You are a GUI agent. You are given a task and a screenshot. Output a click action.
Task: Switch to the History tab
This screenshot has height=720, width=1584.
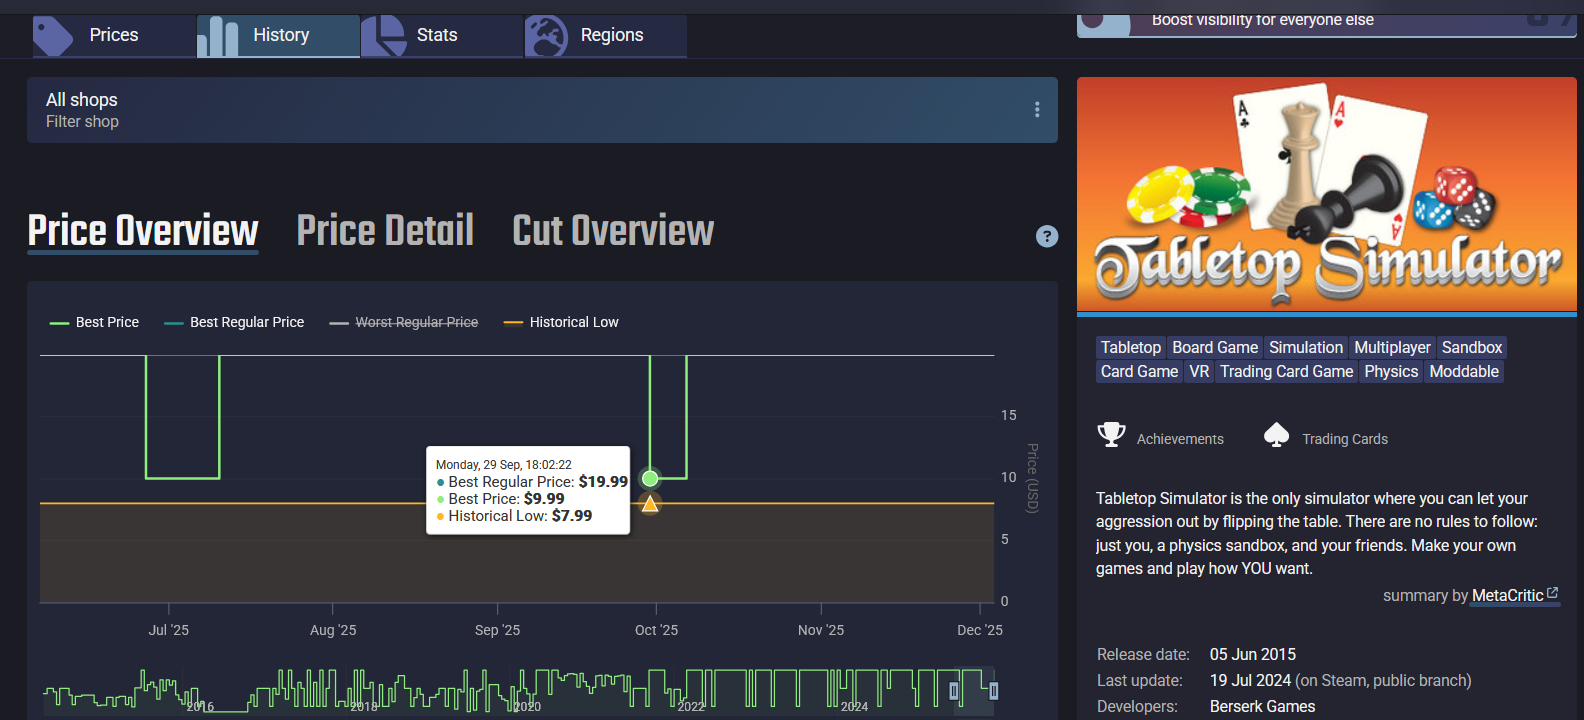coord(278,36)
